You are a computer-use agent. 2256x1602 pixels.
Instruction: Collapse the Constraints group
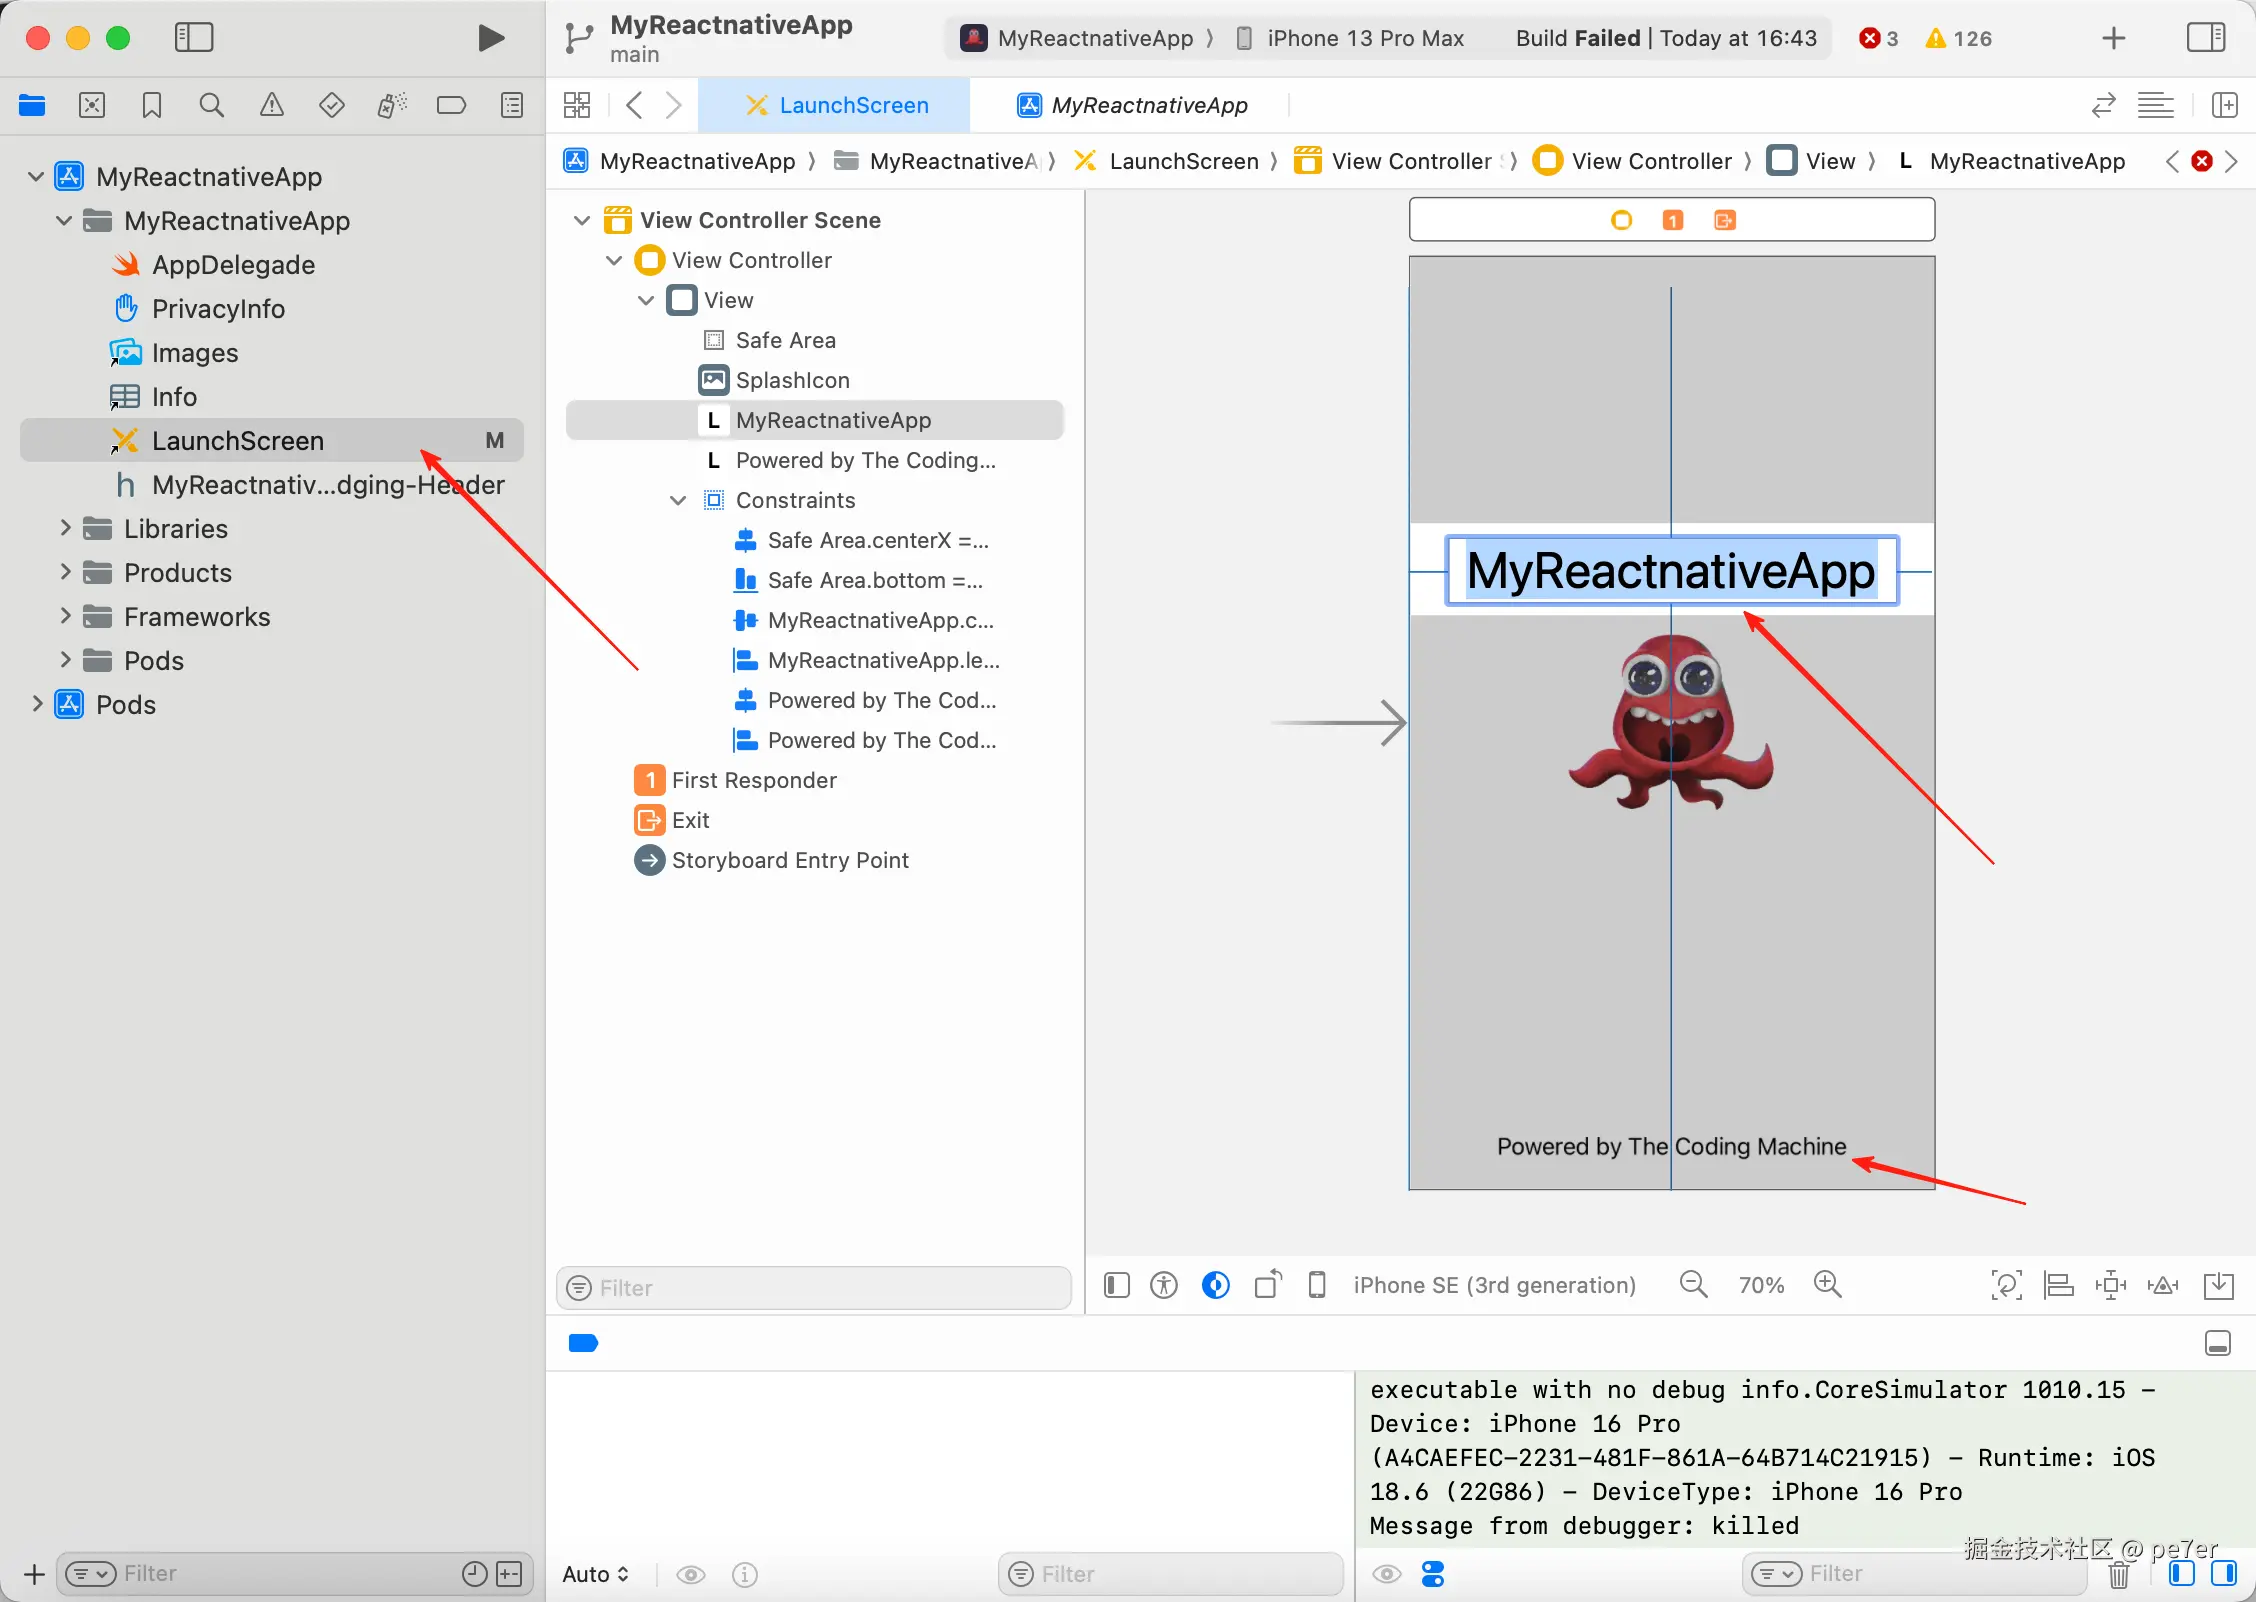coord(678,500)
